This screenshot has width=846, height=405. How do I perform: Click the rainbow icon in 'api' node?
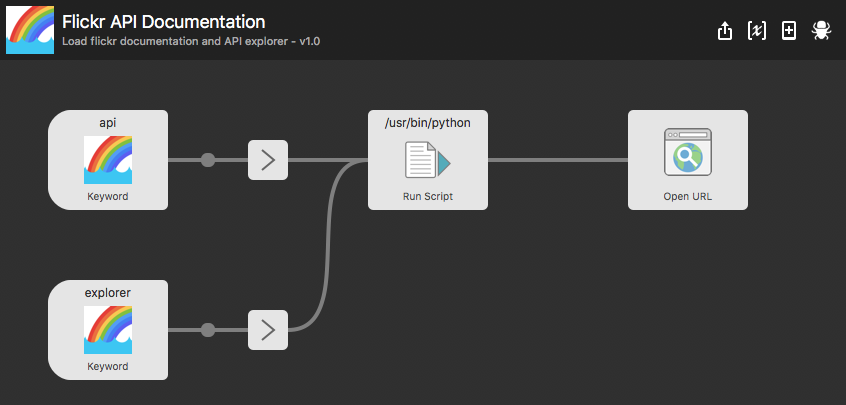pyautogui.click(x=108, y=160)
